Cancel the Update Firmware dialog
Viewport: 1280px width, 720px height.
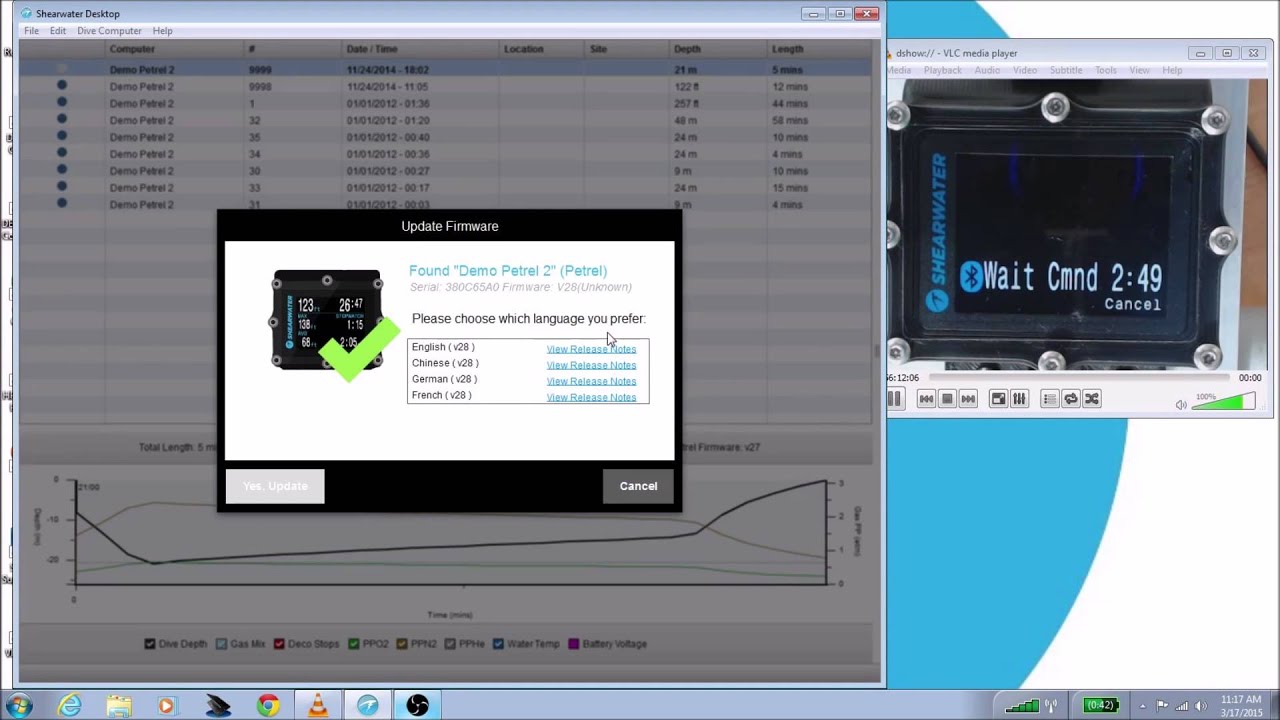point(638,486)
